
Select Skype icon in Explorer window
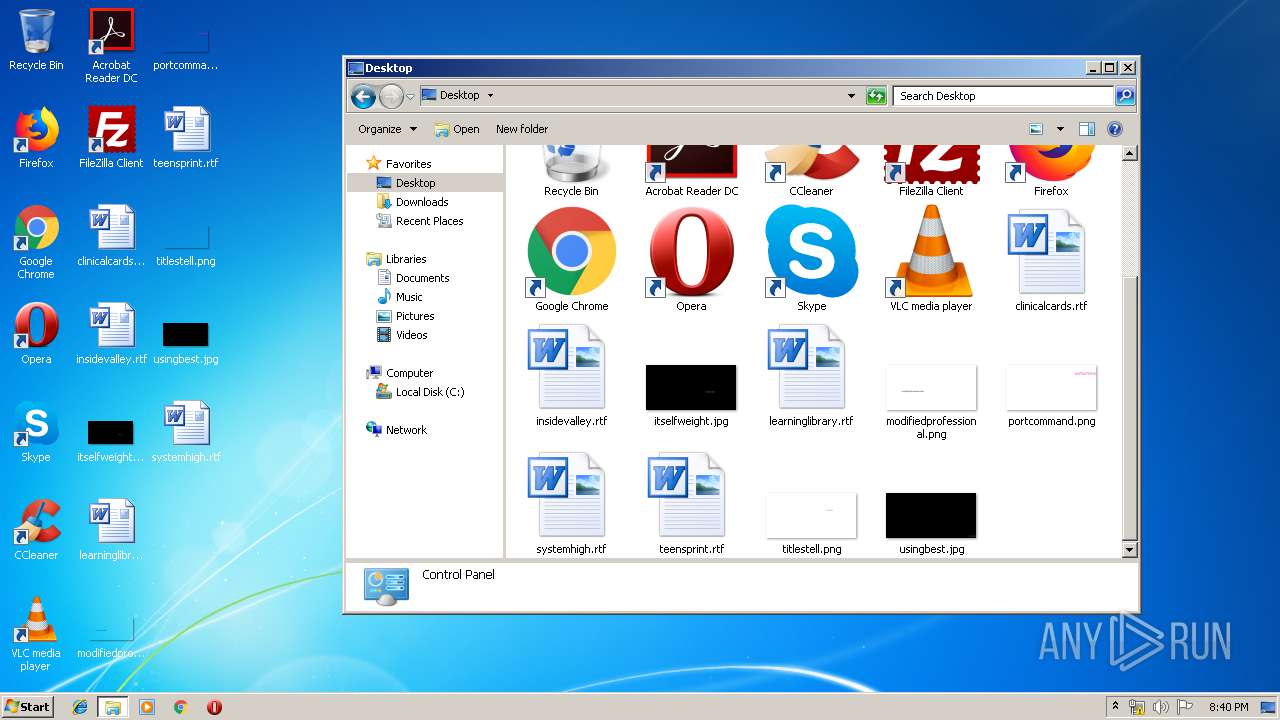click(811, 259)
